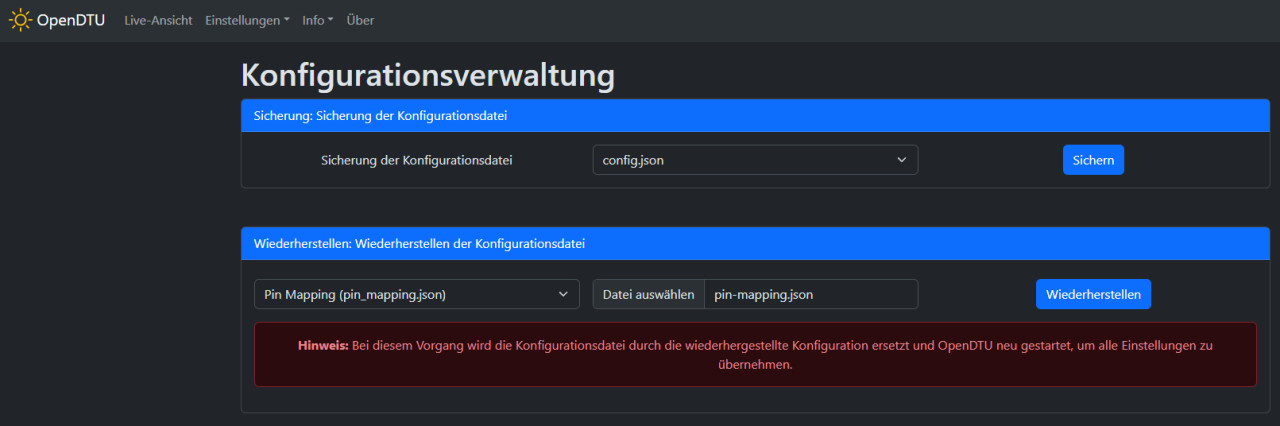Open the config.json backup file dropdown
The height and width of the screenshot is (426, 1280).
[x=740, y=160]
